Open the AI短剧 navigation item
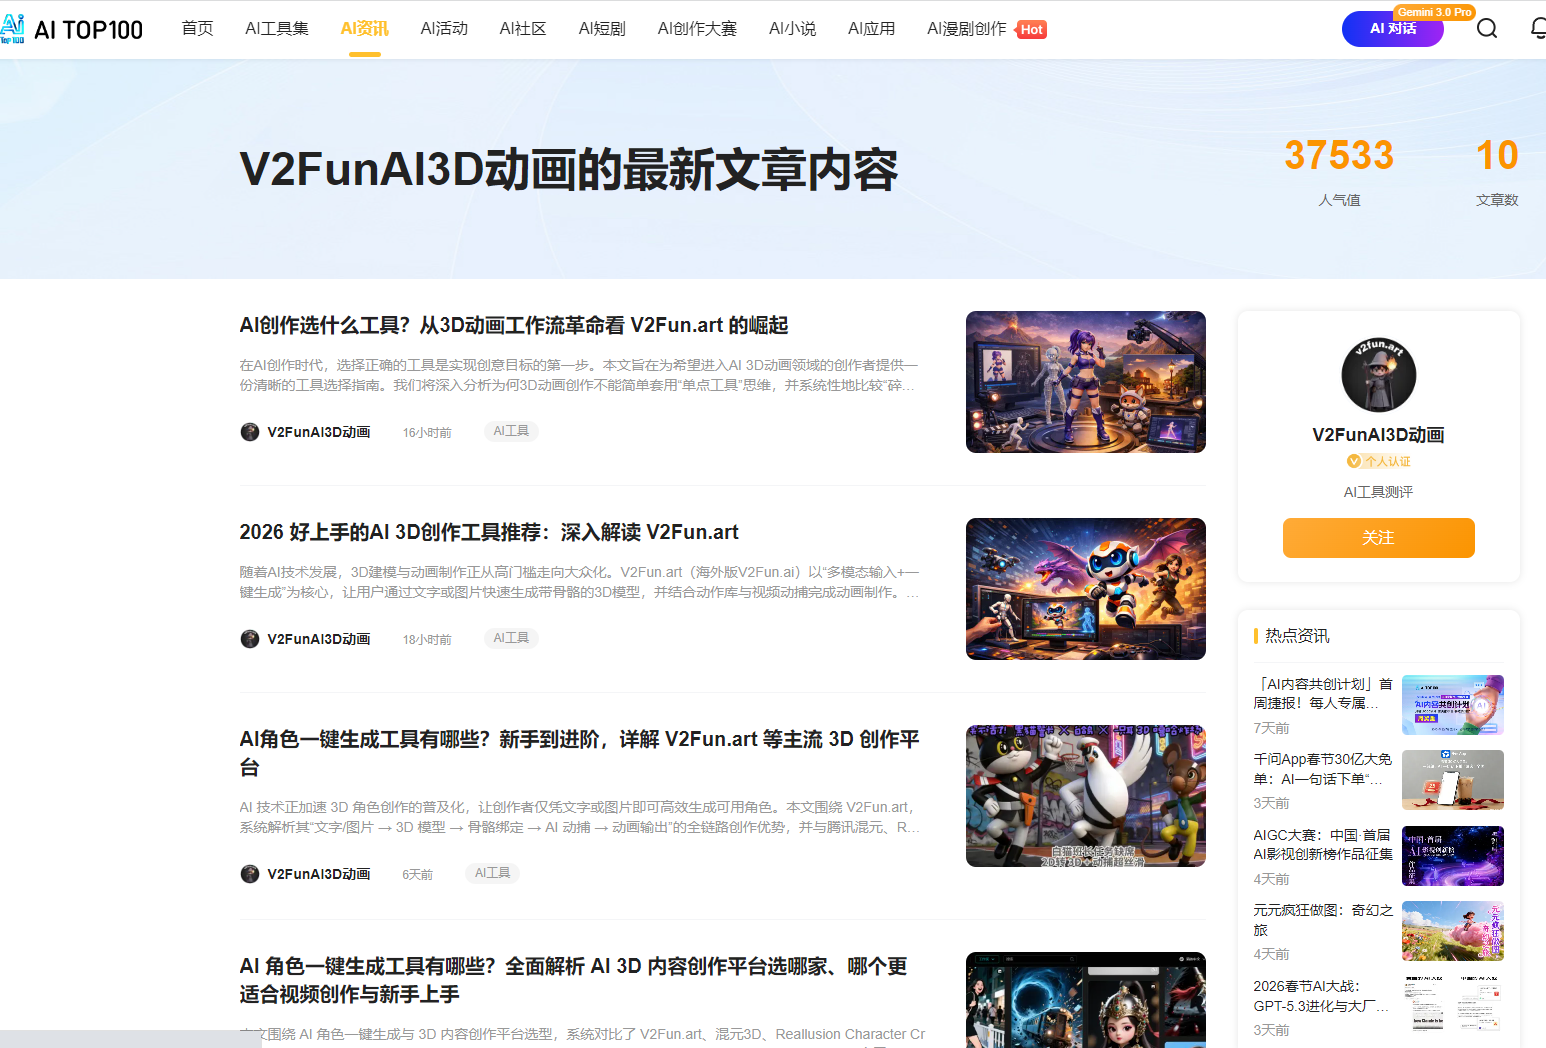The height and width of the screenshot is (1048, 1546). [602, 29]
